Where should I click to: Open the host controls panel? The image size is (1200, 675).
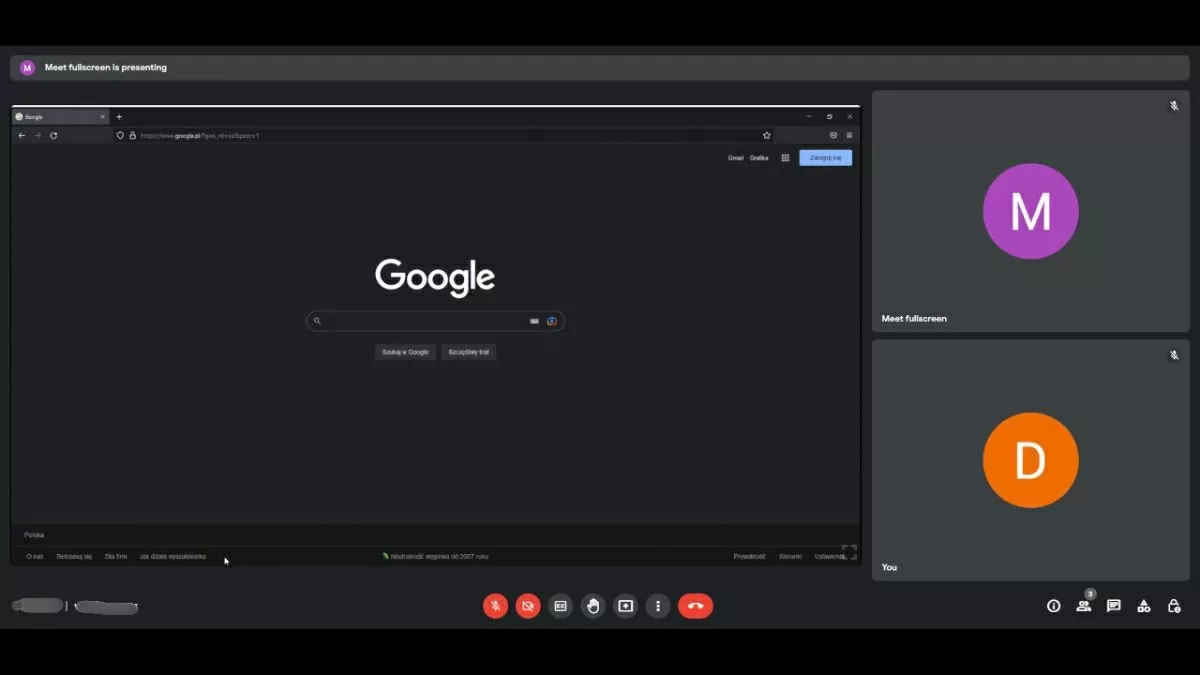[1173, 606]
